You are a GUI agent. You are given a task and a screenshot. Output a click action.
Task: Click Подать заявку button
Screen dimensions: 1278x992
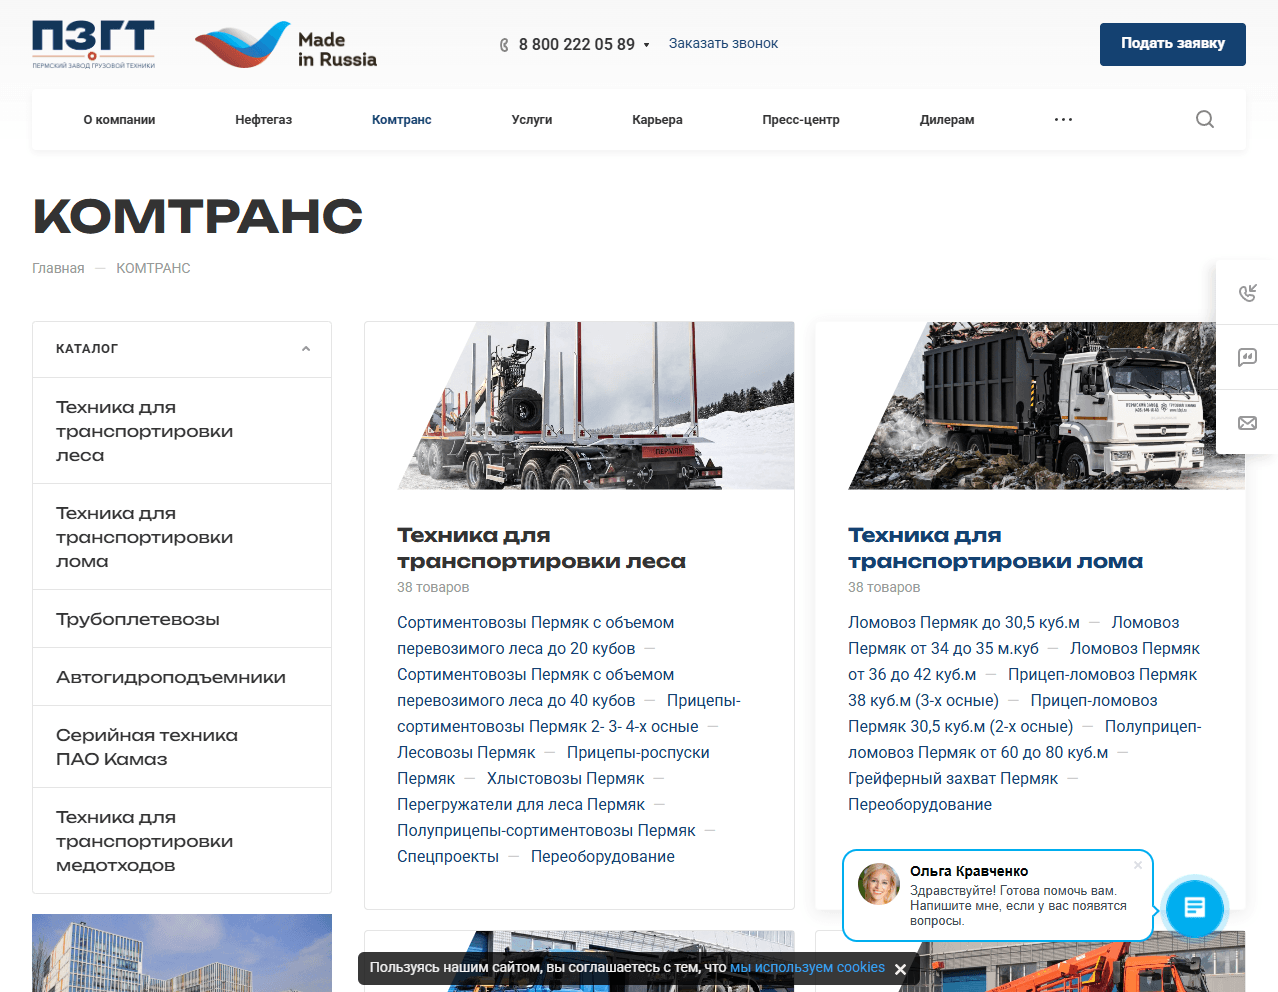(1173, 44)
